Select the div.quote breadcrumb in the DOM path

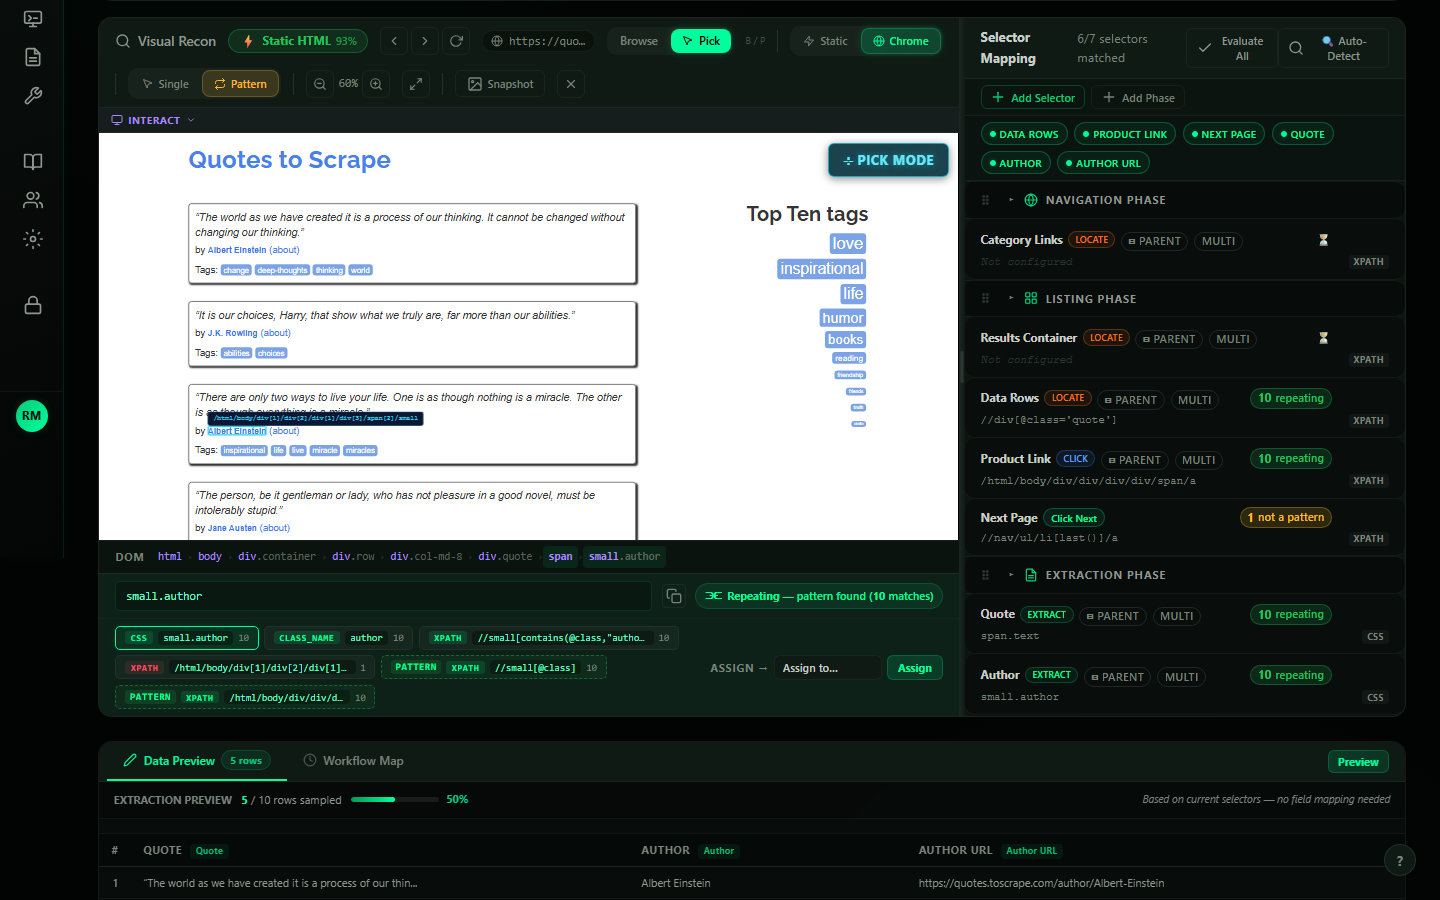coord(505,557)
